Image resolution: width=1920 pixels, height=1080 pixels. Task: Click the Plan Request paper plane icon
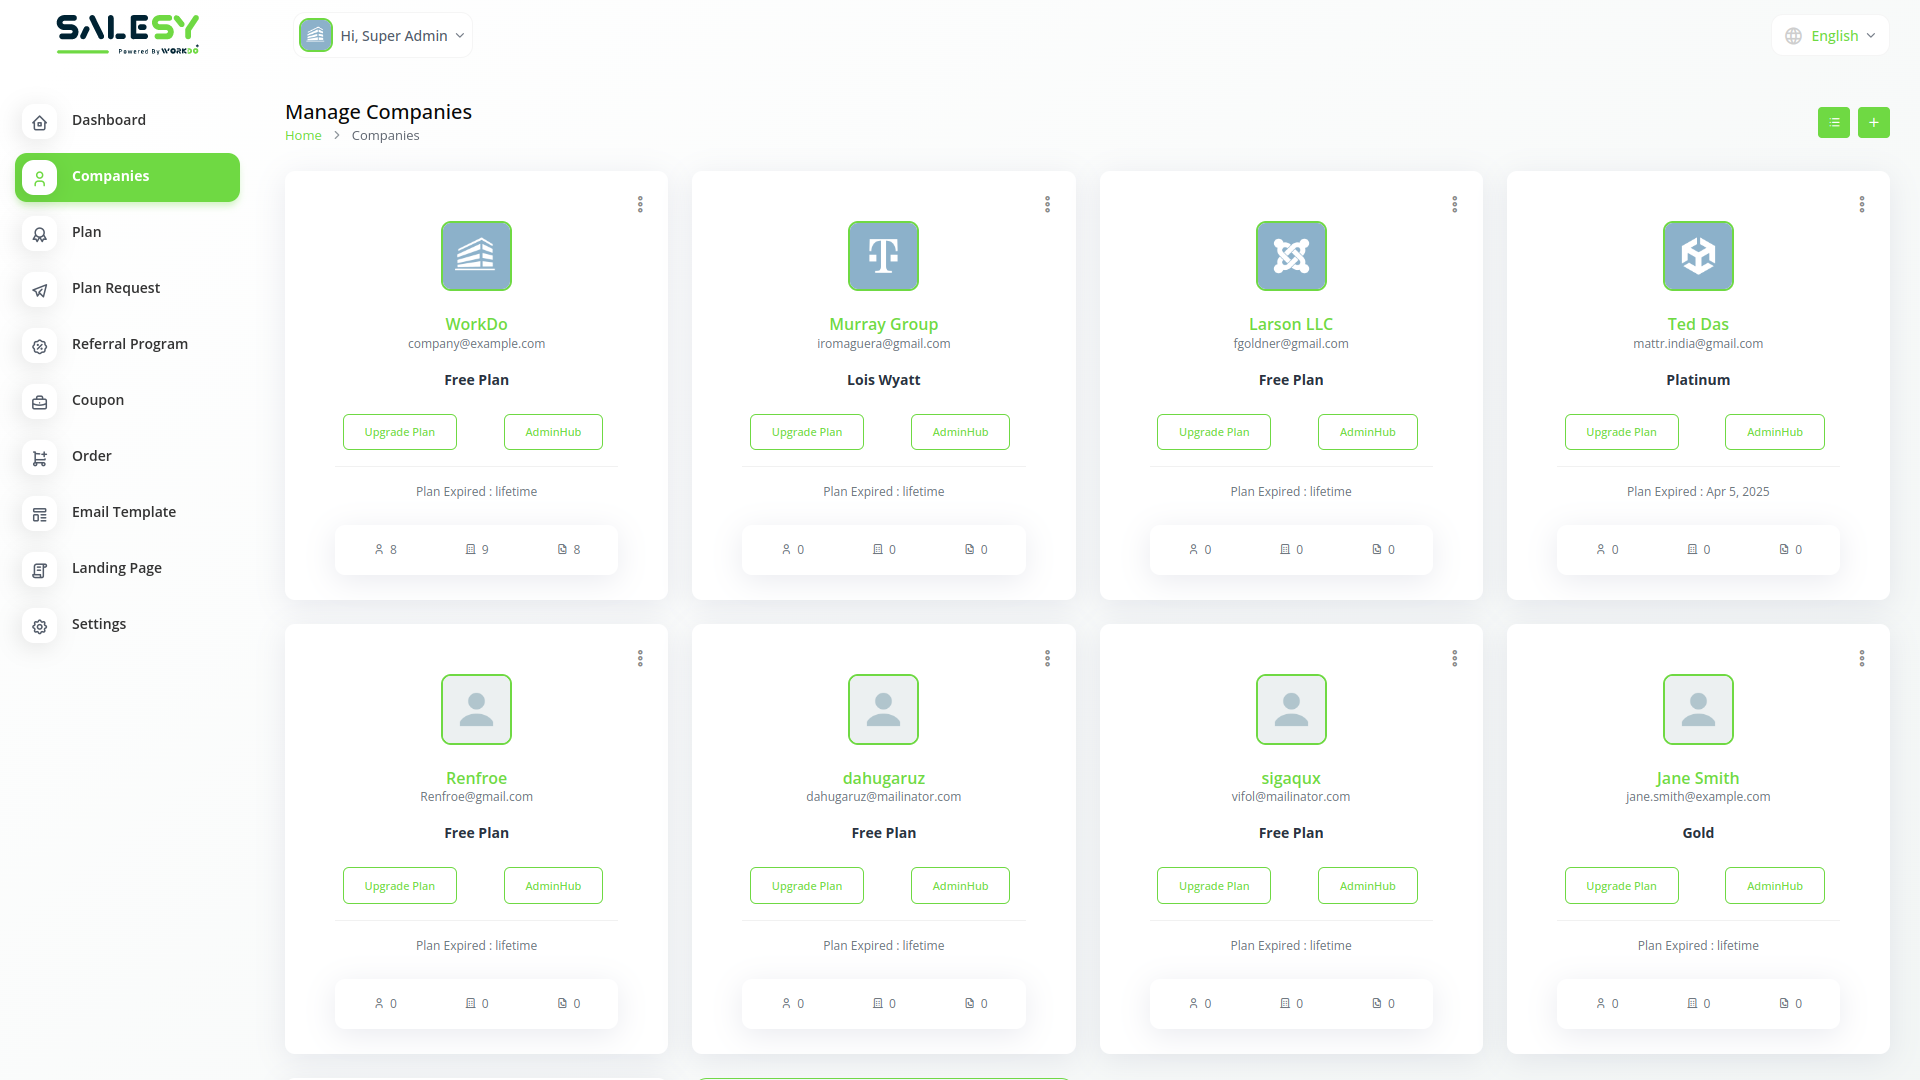40,290
